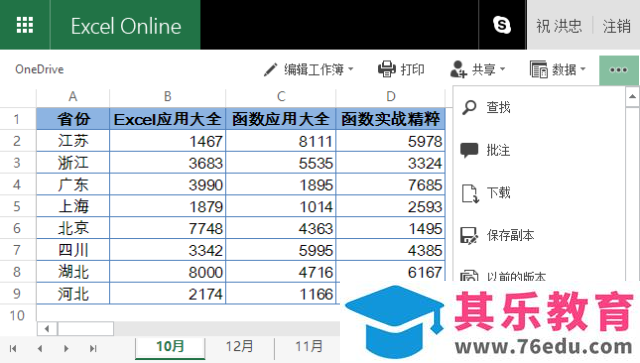
Task: Click cell 湖北
Action: tap(73, 272)
